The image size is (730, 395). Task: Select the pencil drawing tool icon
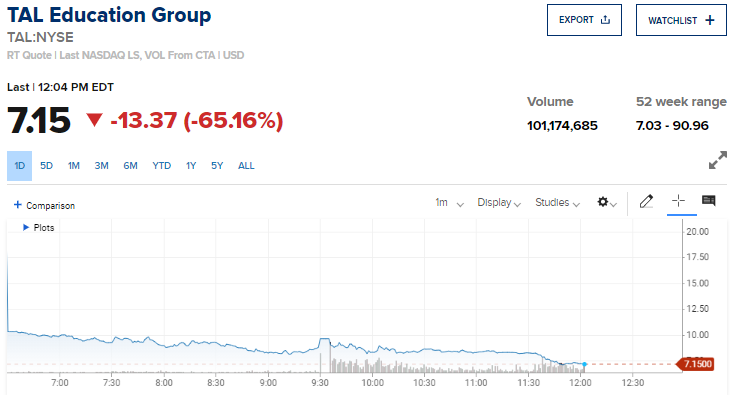point(646,201)
